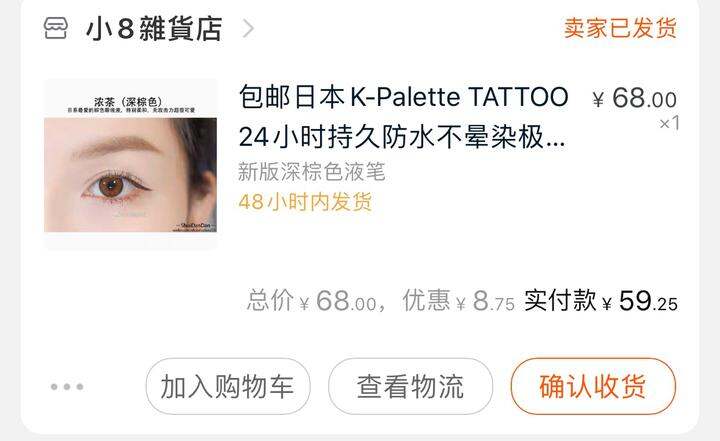The width and height of the screenshot is (720, 441).
Task: Tap the ¥68.00 item price
Action: tap(635, 98)
